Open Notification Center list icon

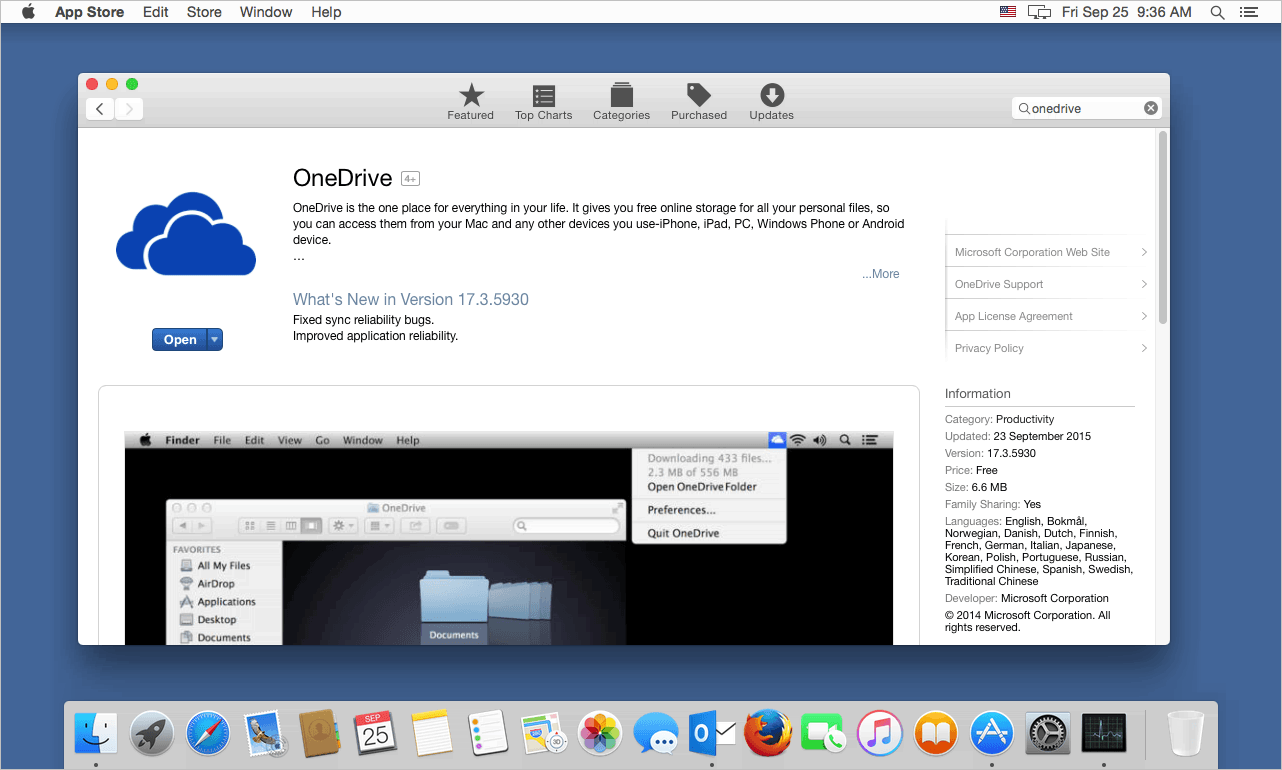click(x=1248, y=12)
